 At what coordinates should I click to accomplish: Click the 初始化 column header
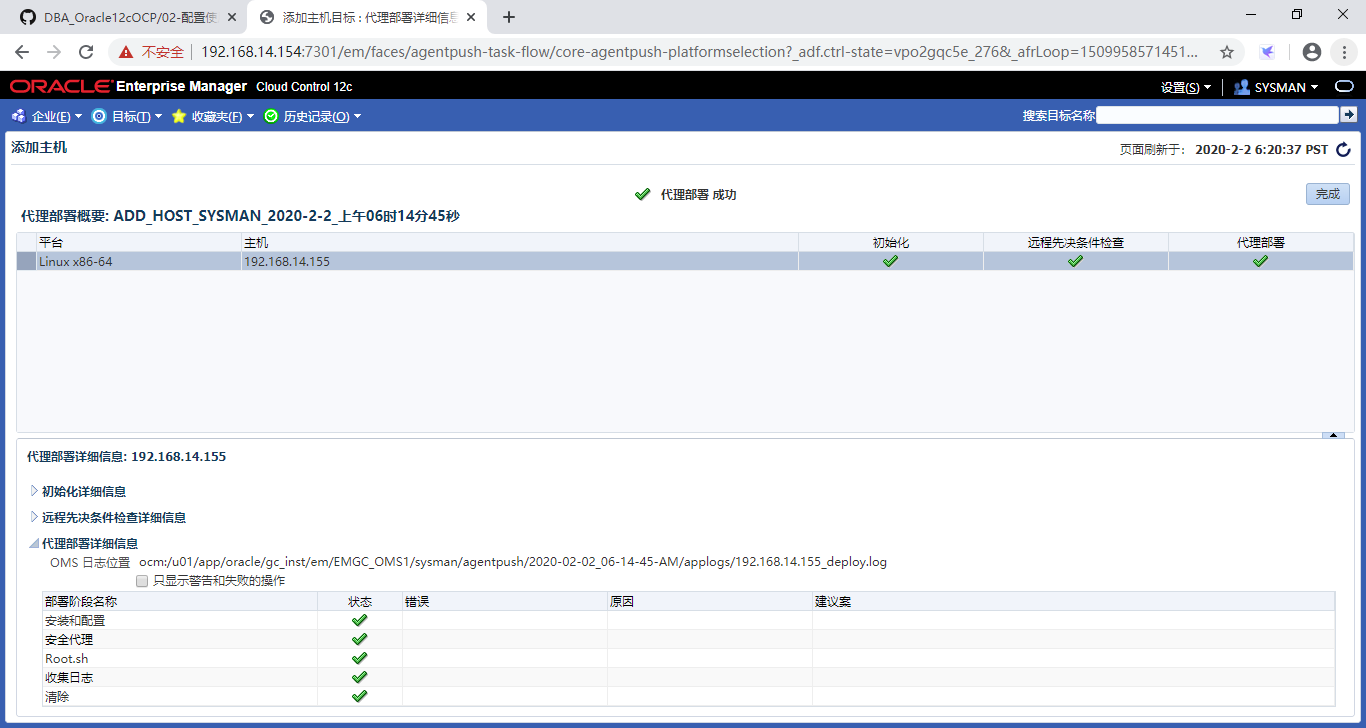tap(890, 242)
